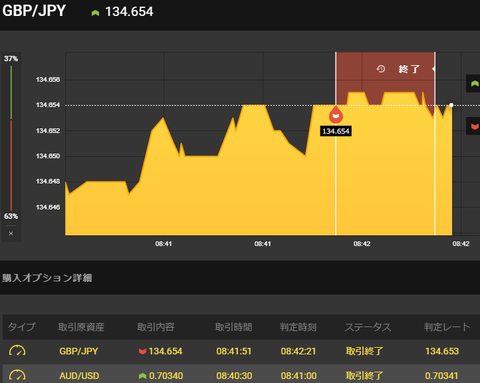Click the 08:41:00 expiry time cell
The width and height of the screenshot is (480, 383).
298,376
